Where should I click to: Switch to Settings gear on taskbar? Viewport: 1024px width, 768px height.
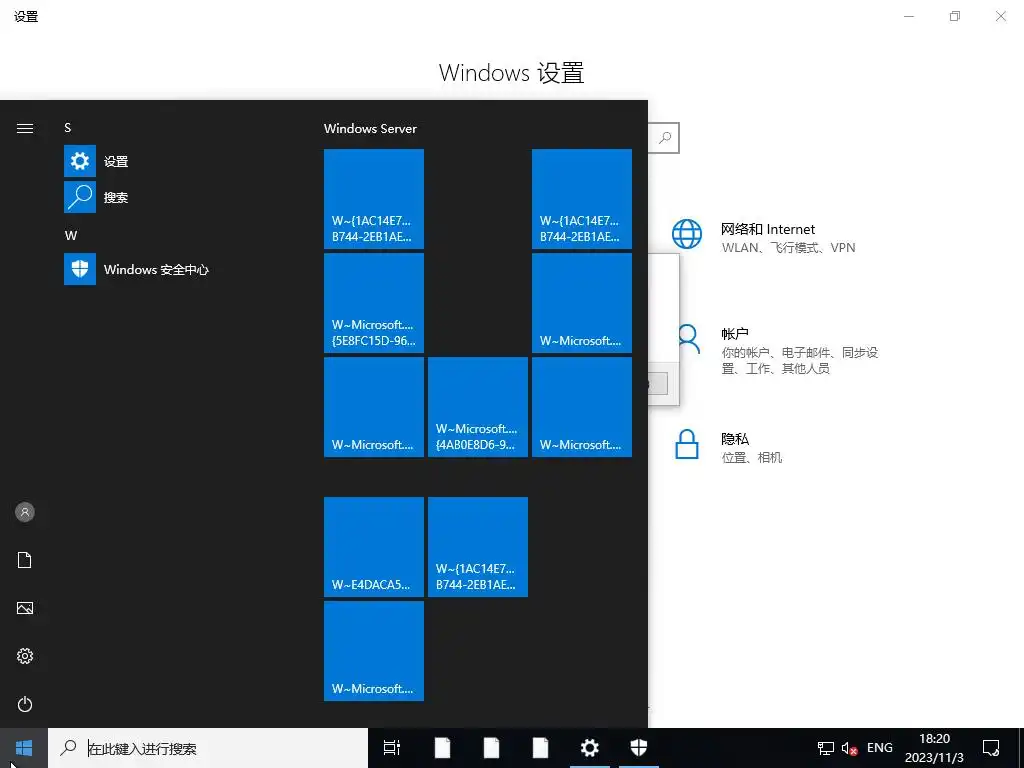tap(590, 748)
